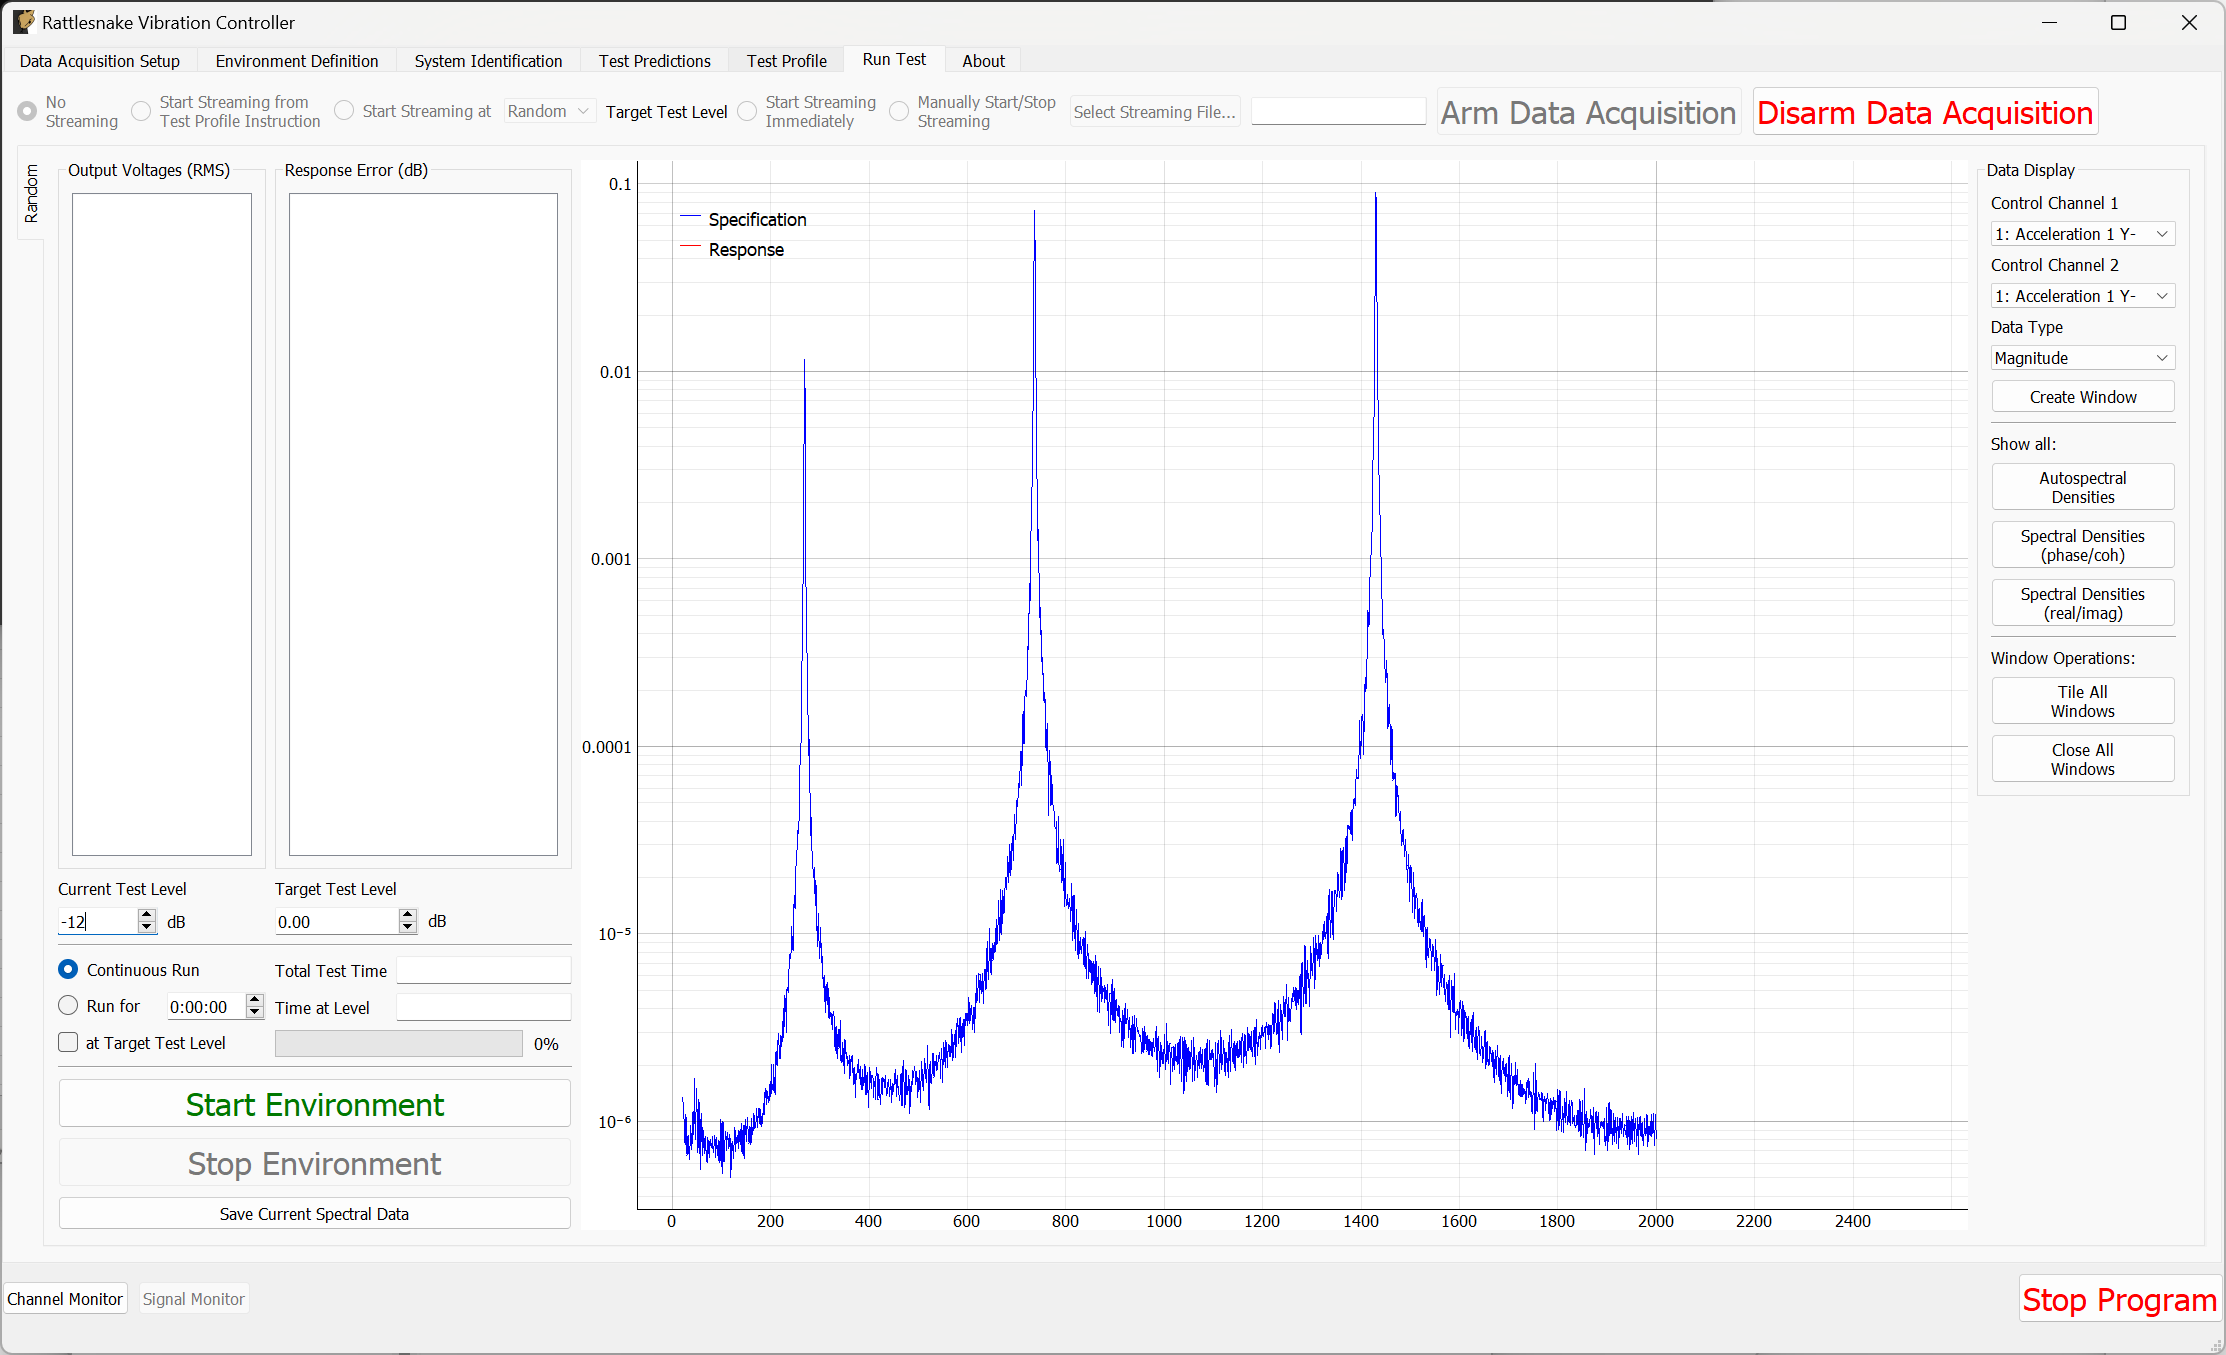Increase Current Test Level using the up stepper
The image size is (2226, 1355).
(x=146, y=915)
